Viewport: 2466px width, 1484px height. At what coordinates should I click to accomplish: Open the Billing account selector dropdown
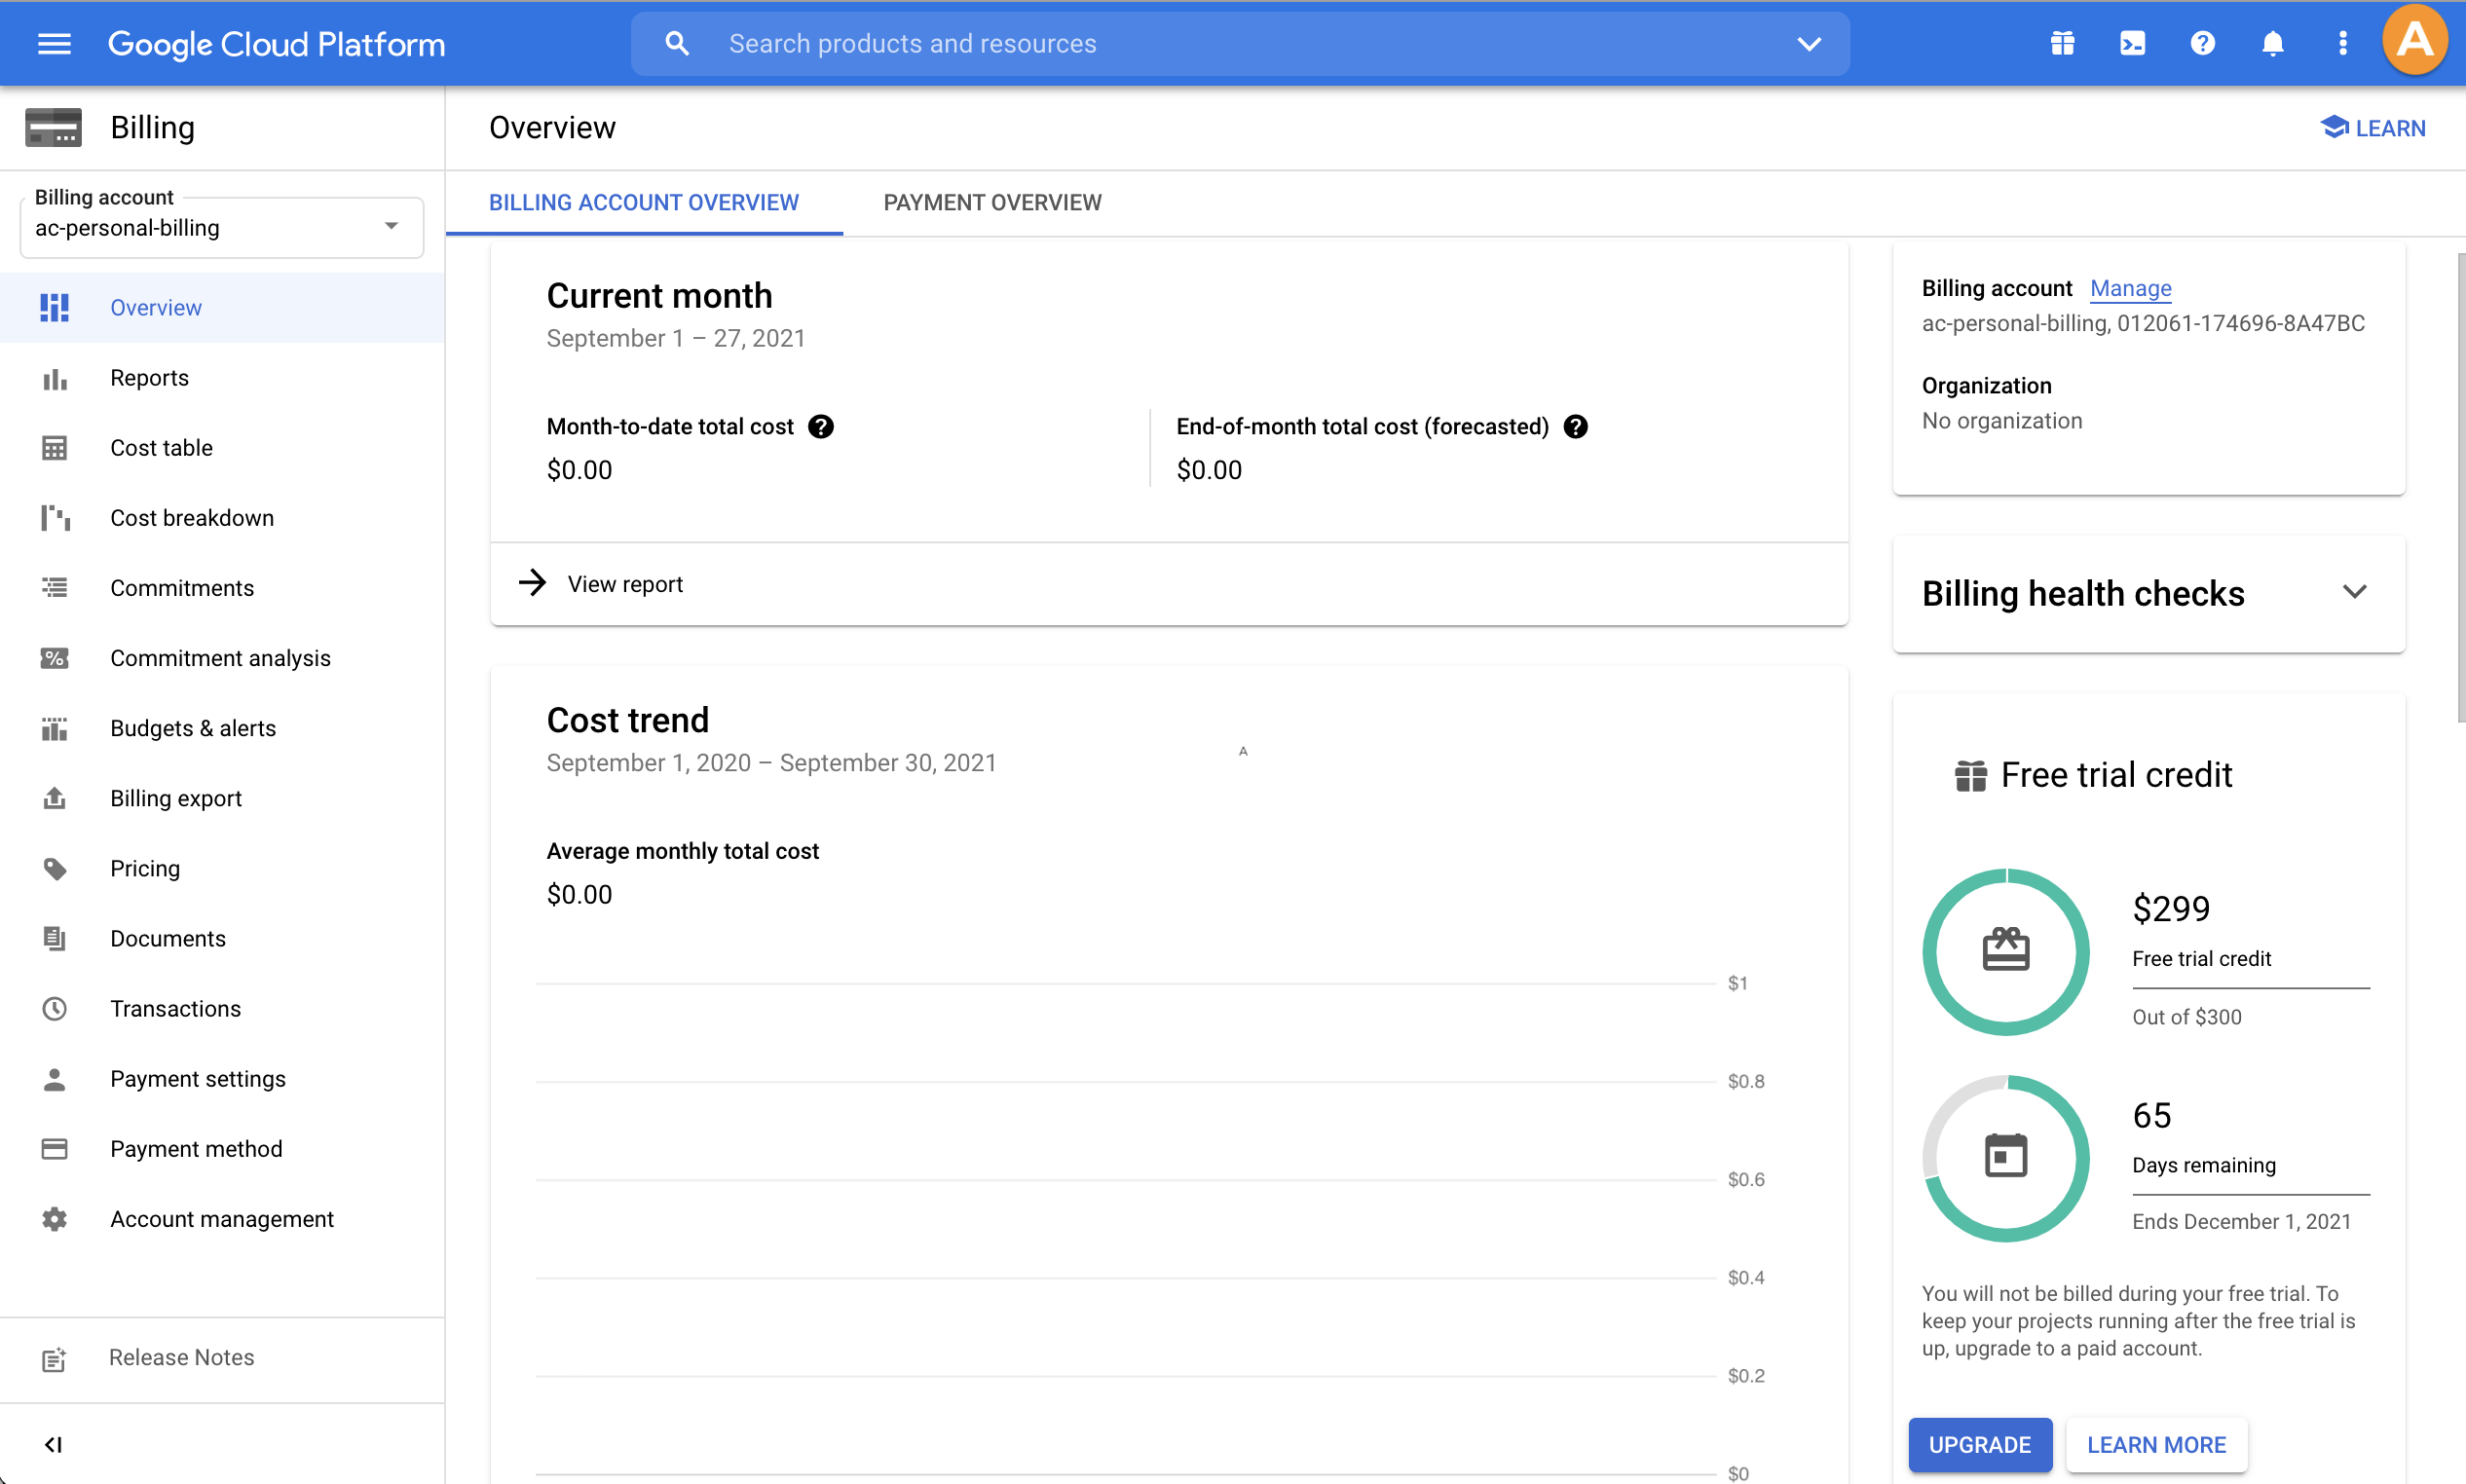(x=222, y=227)
